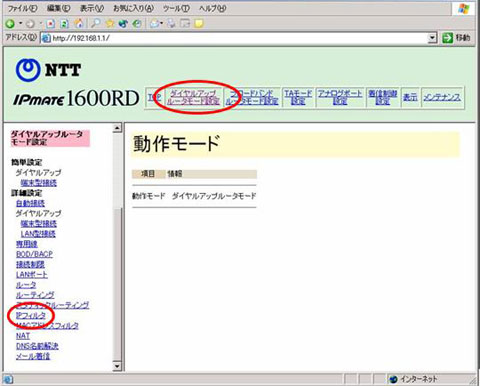Open the 表示 link in top navigation
This screenshot has width=480, height=386.
(410, 97)
